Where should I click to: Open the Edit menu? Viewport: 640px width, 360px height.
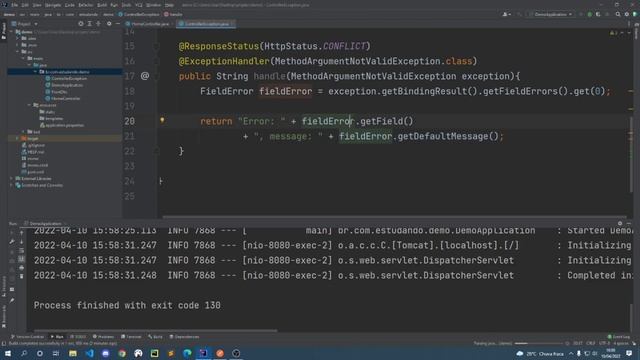(25, 5)
